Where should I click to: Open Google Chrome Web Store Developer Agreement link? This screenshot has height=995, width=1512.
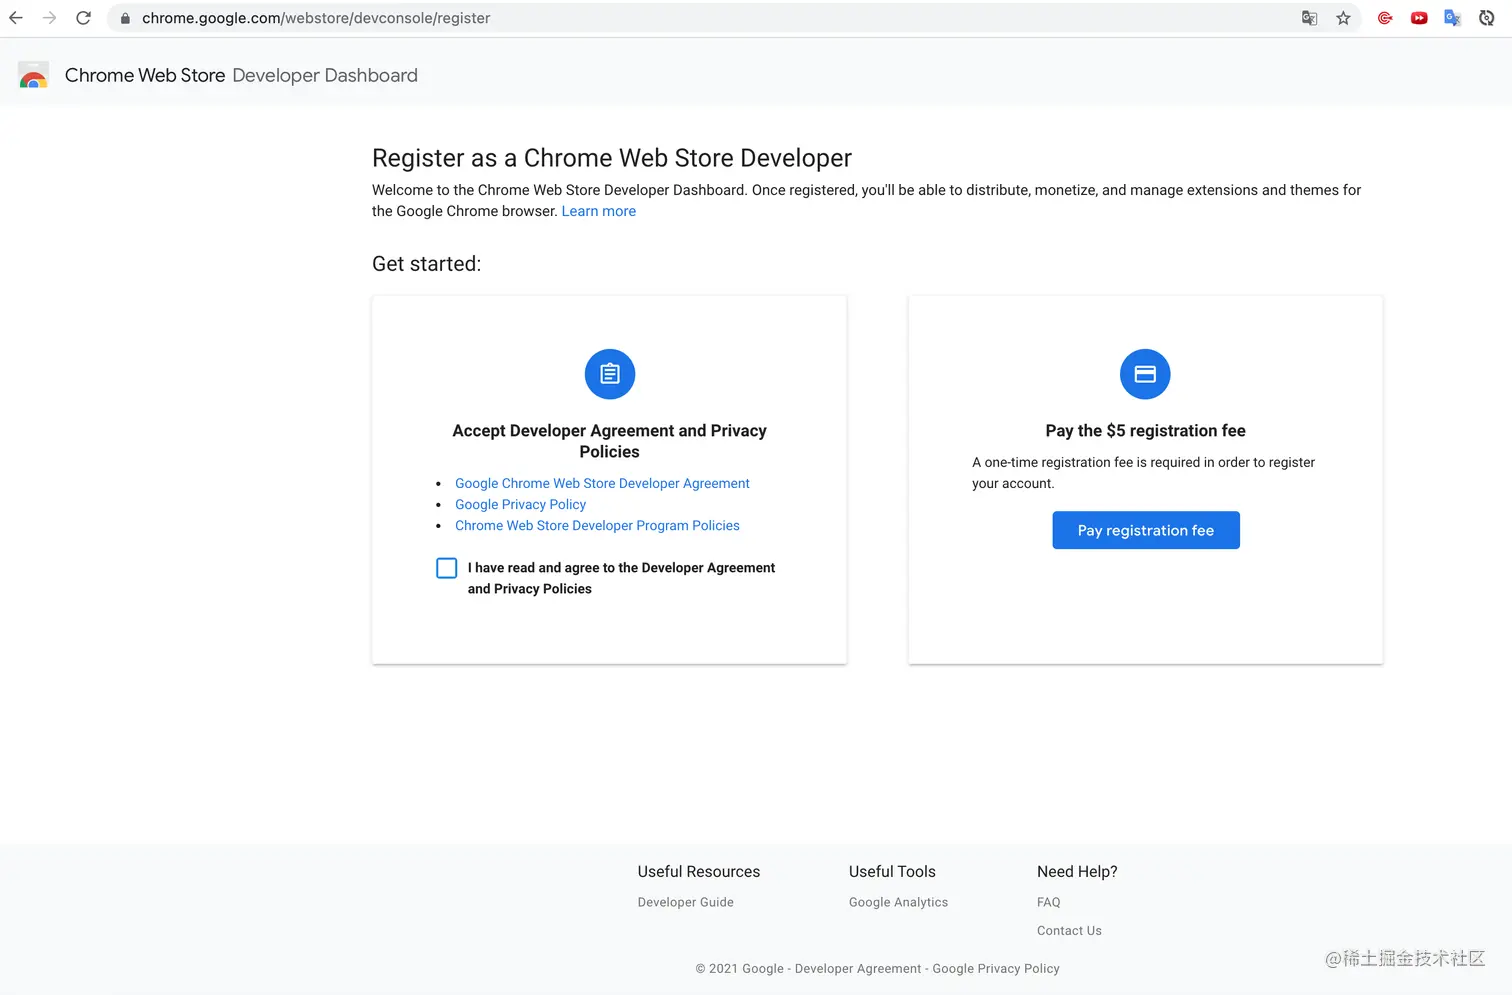[602, 483]
